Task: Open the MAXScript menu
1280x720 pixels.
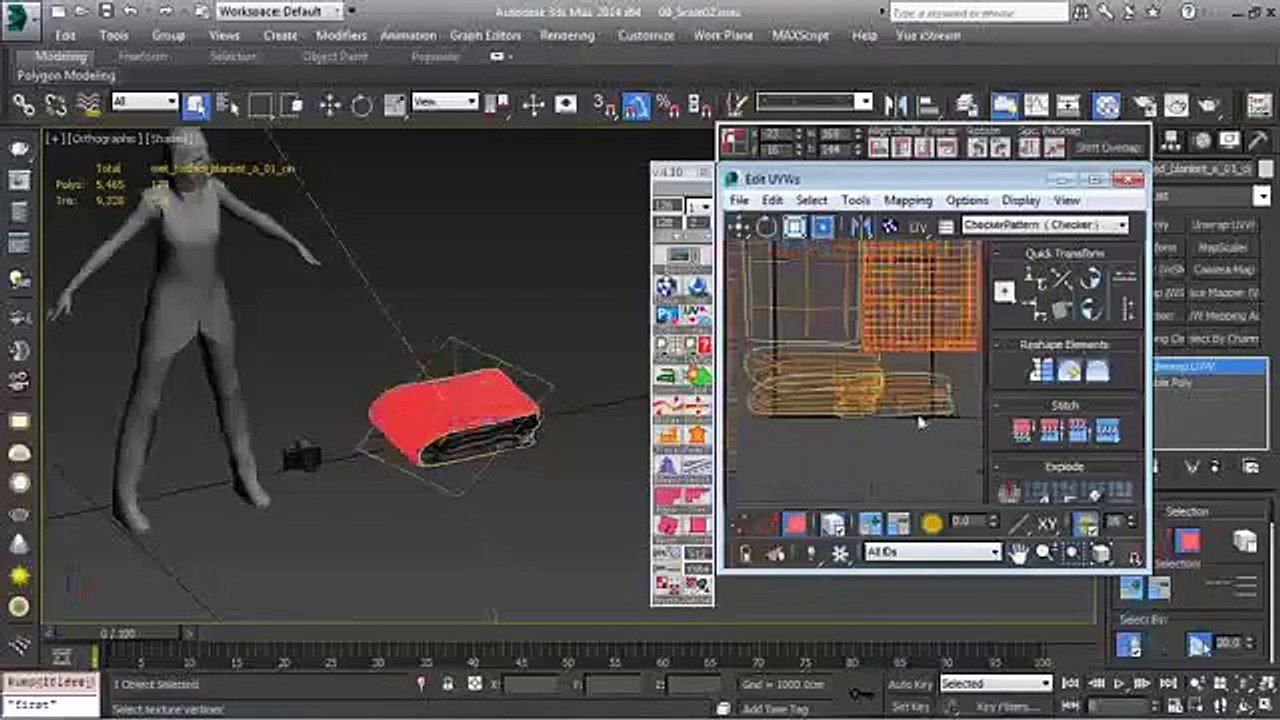Action: 801,35
